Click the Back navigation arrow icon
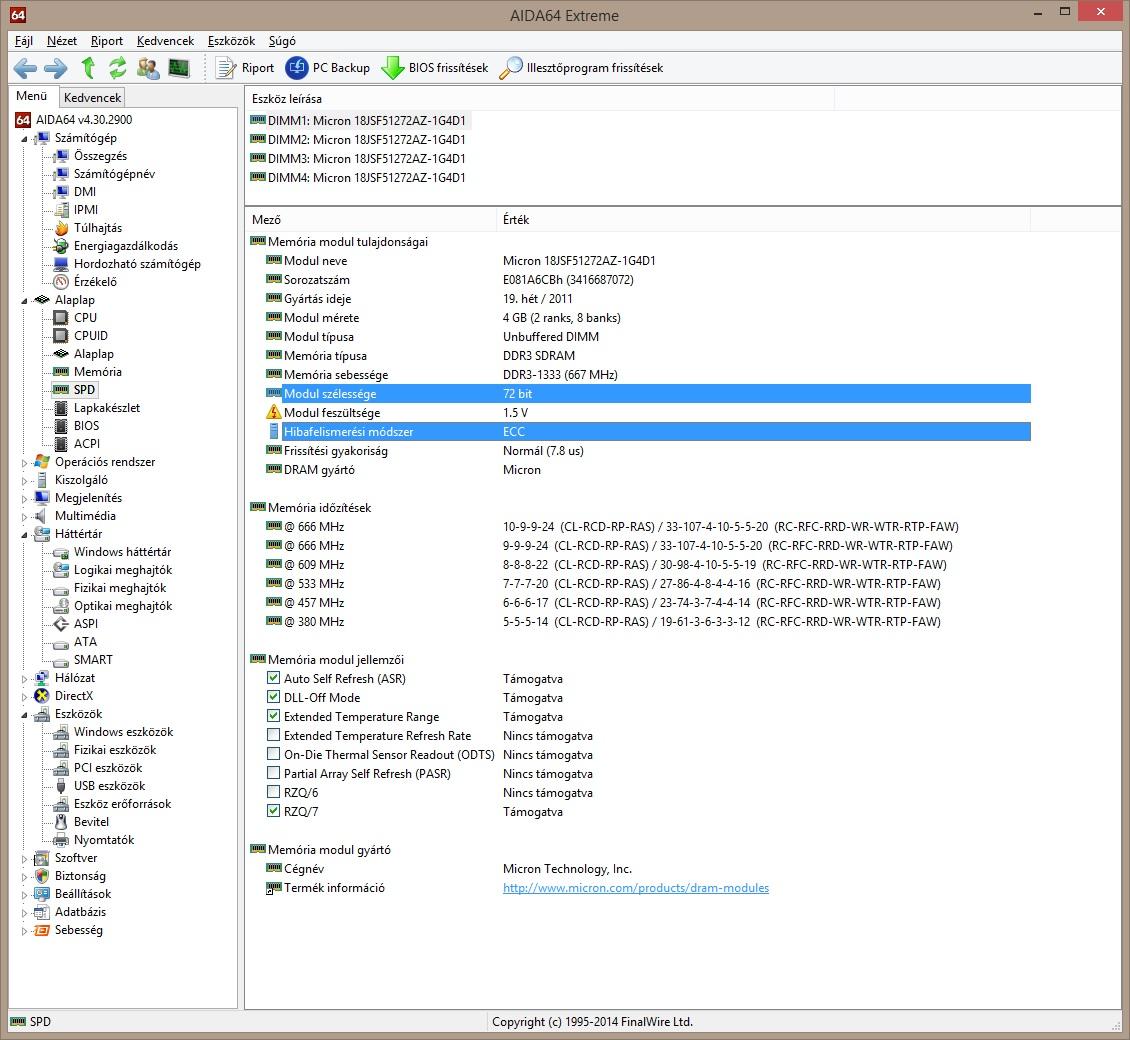Viewport: 1130px width, 1040px height. tap(25, 68)
